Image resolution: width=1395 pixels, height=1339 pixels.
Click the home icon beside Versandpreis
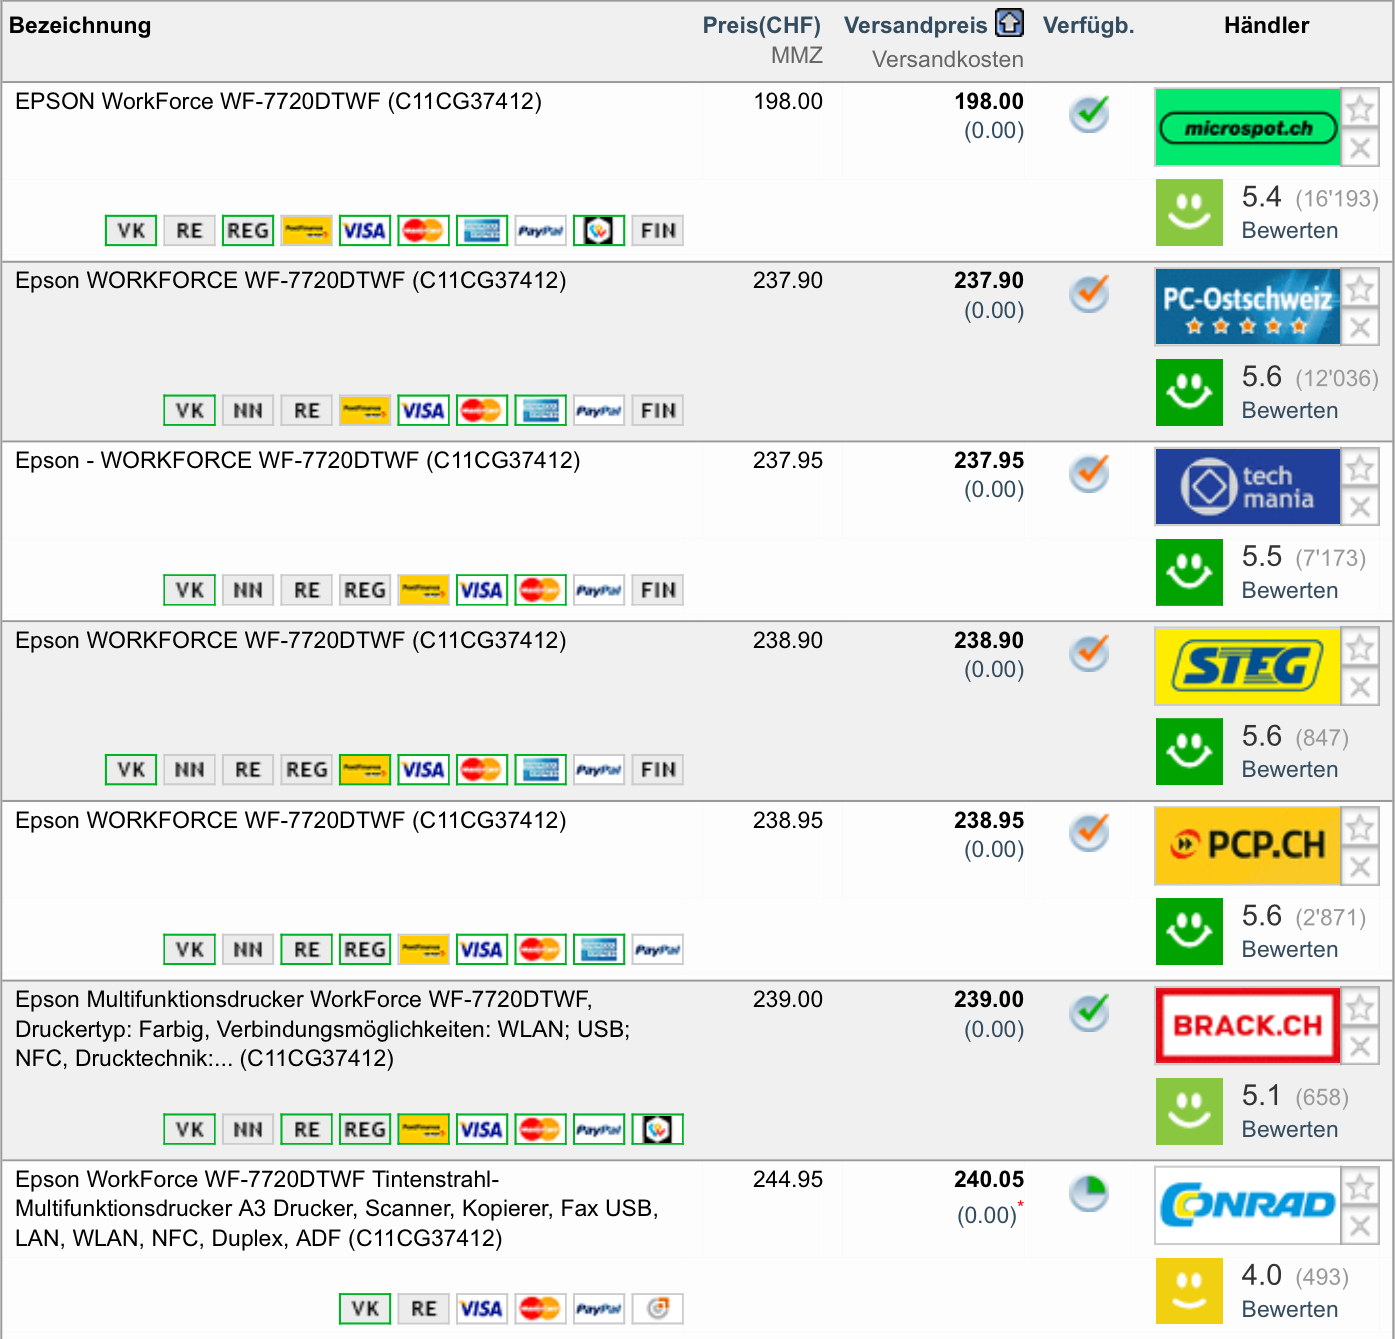click(1009, 23)
